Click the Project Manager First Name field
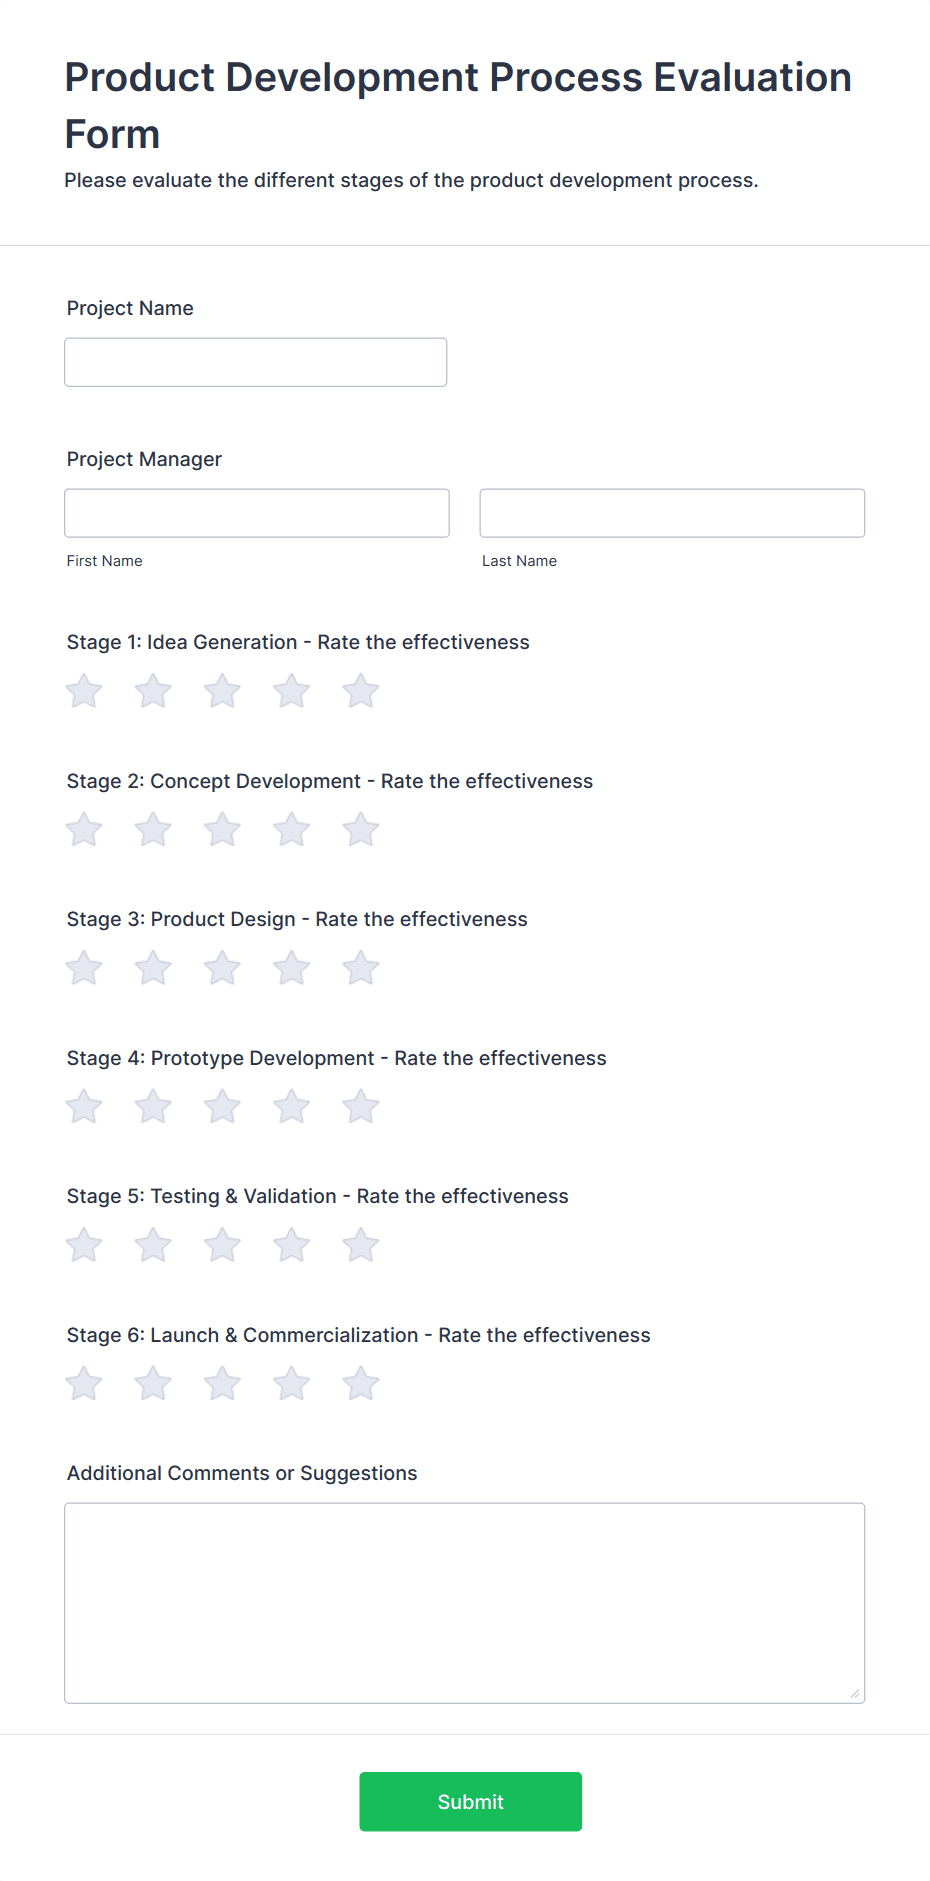930x1881 pixels. (x=257, y=513)
